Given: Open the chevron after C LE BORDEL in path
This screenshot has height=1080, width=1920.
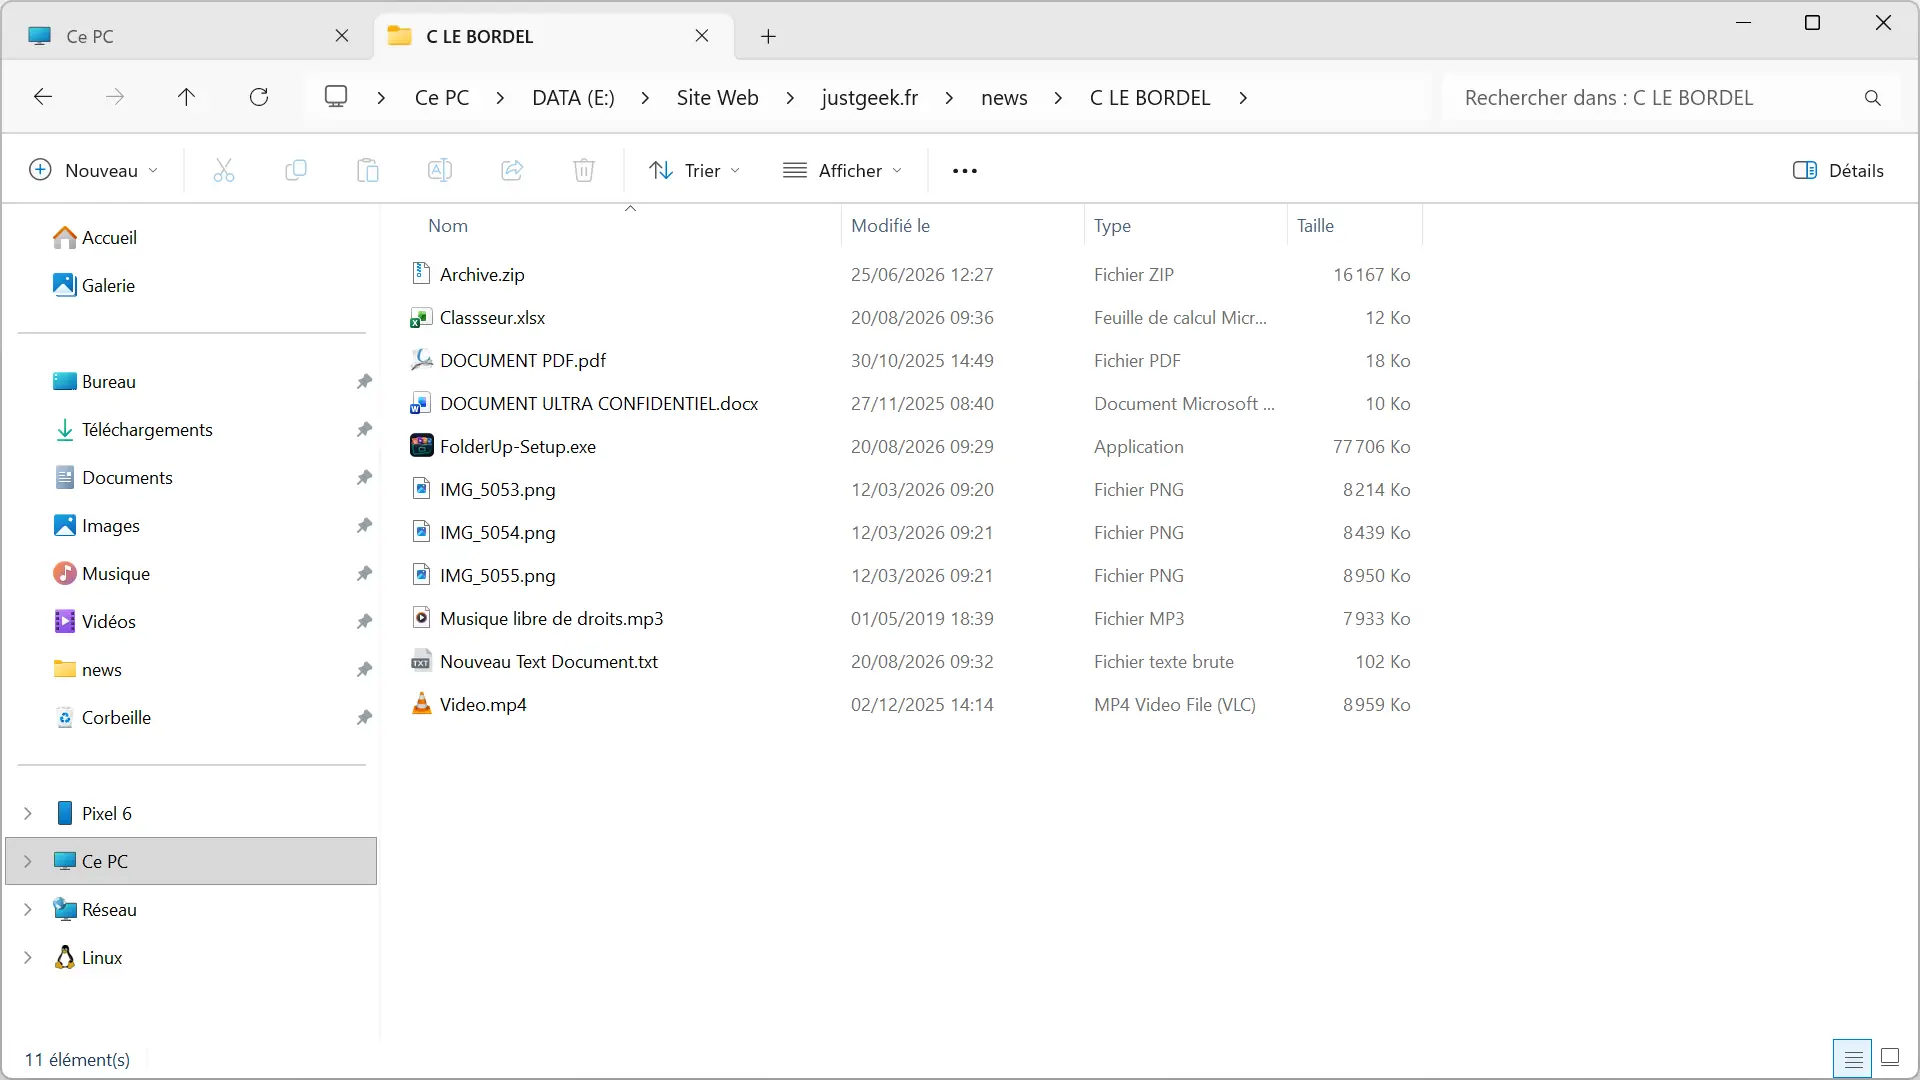Looking at the screenshot, I should [1243, 98].
